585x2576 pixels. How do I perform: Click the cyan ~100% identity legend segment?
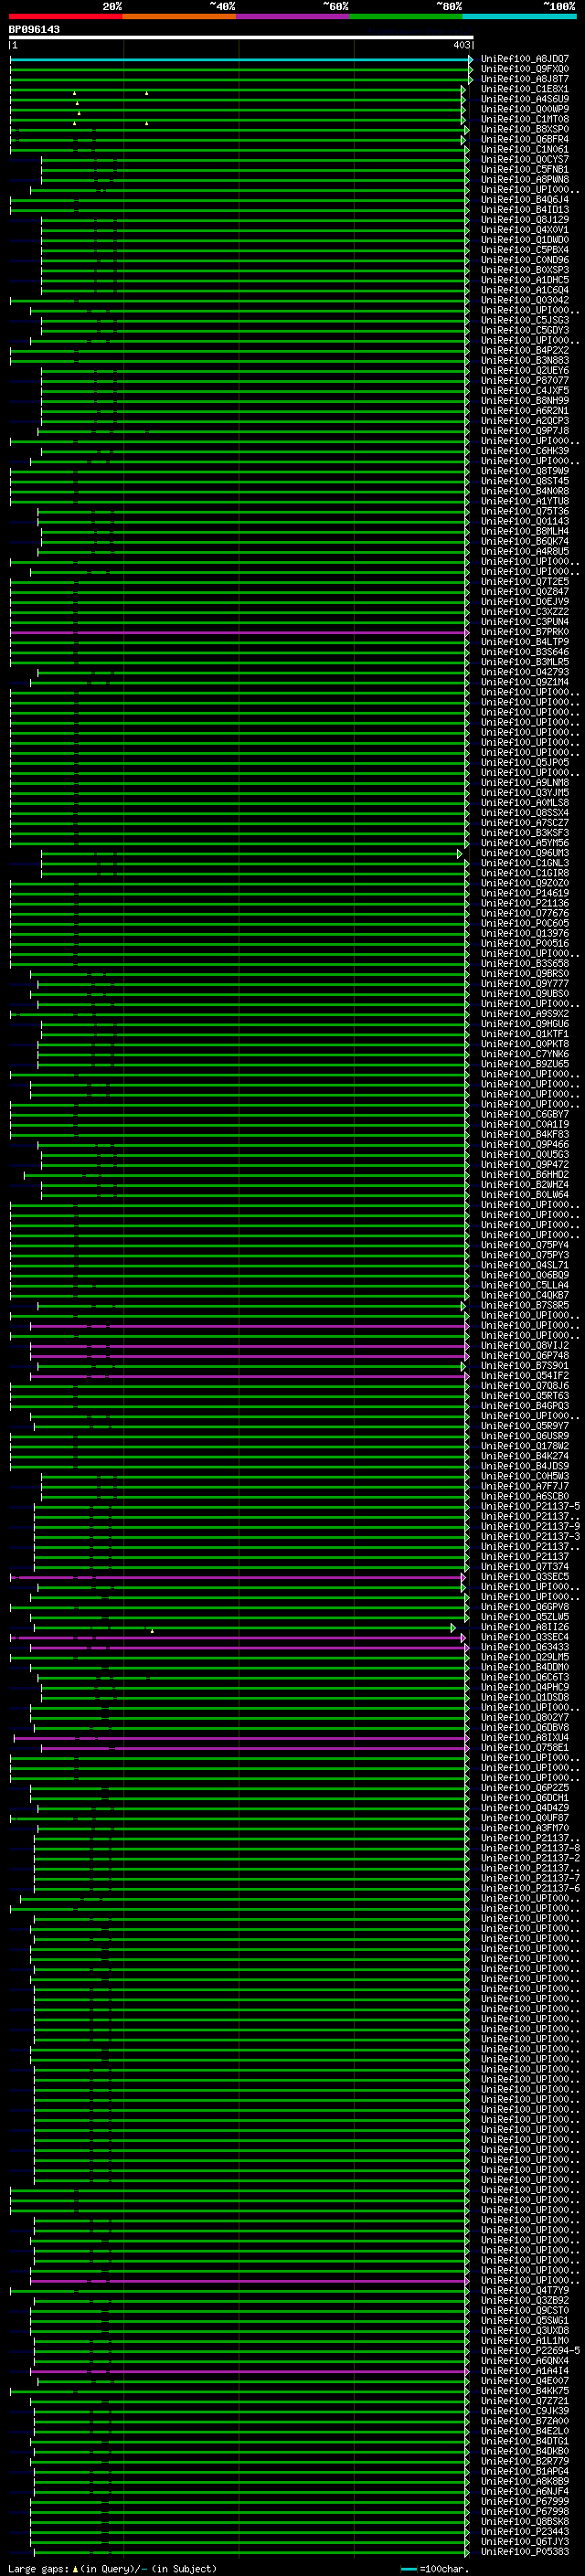coord(519,16)
